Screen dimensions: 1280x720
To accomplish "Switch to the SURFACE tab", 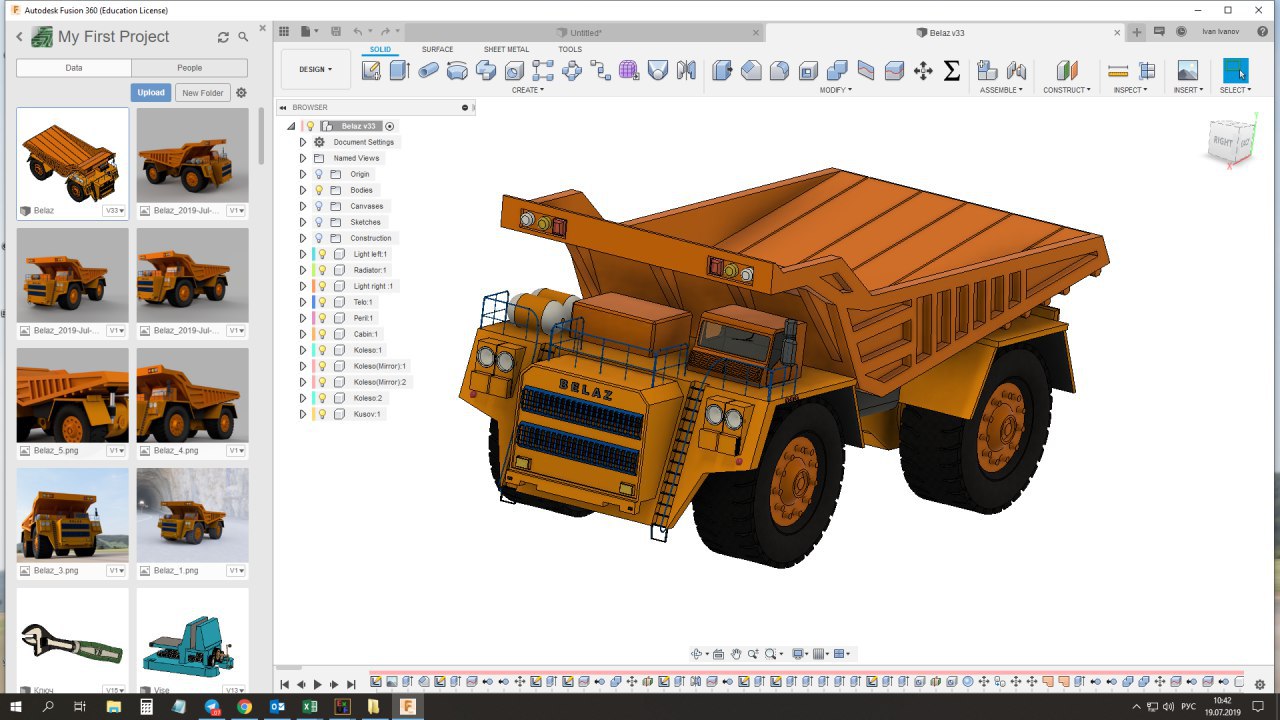I will tap(437, 49).
